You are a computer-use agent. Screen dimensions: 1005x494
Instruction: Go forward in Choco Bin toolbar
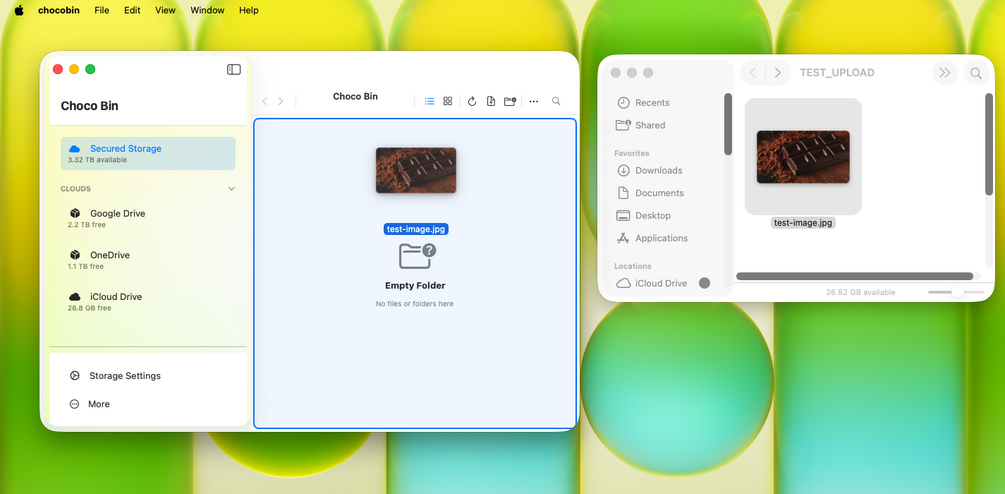tap(281, 101)
